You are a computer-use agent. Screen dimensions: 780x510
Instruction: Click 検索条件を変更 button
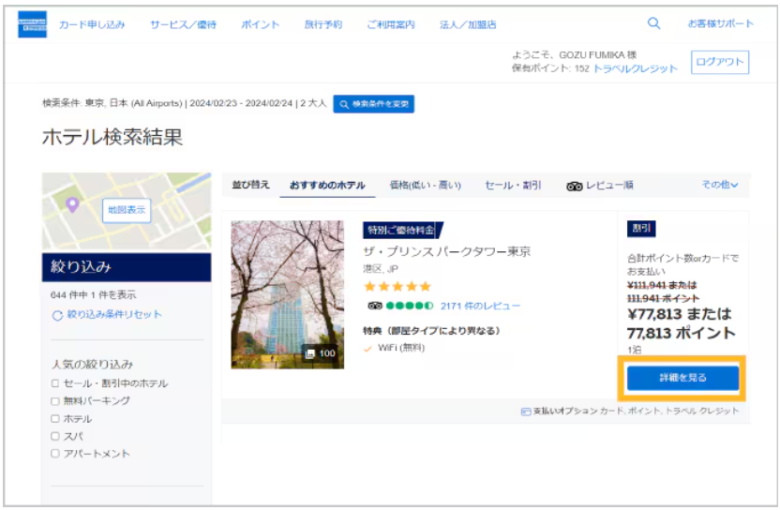(x=374, y=104)
